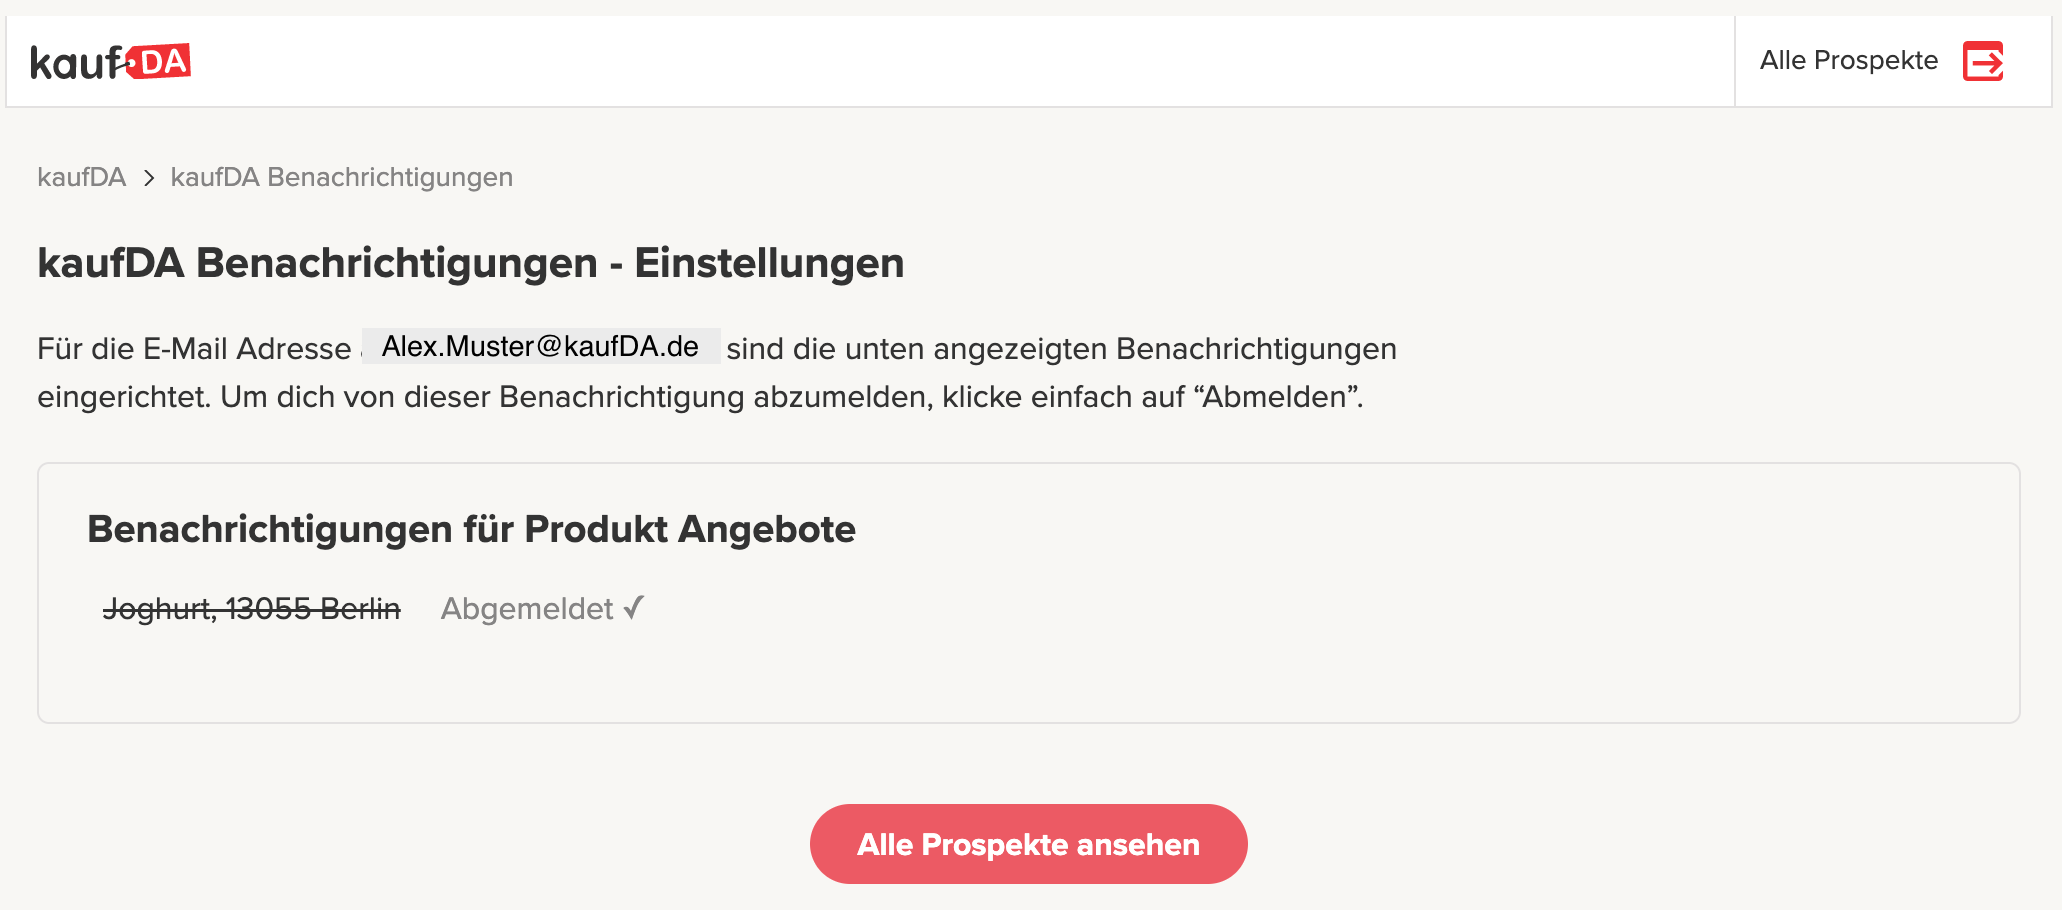The width and height of the screenshot is (2062, 910).
Task: Click the breadcrumb chevron separator
Action: [x=149, y=178]
